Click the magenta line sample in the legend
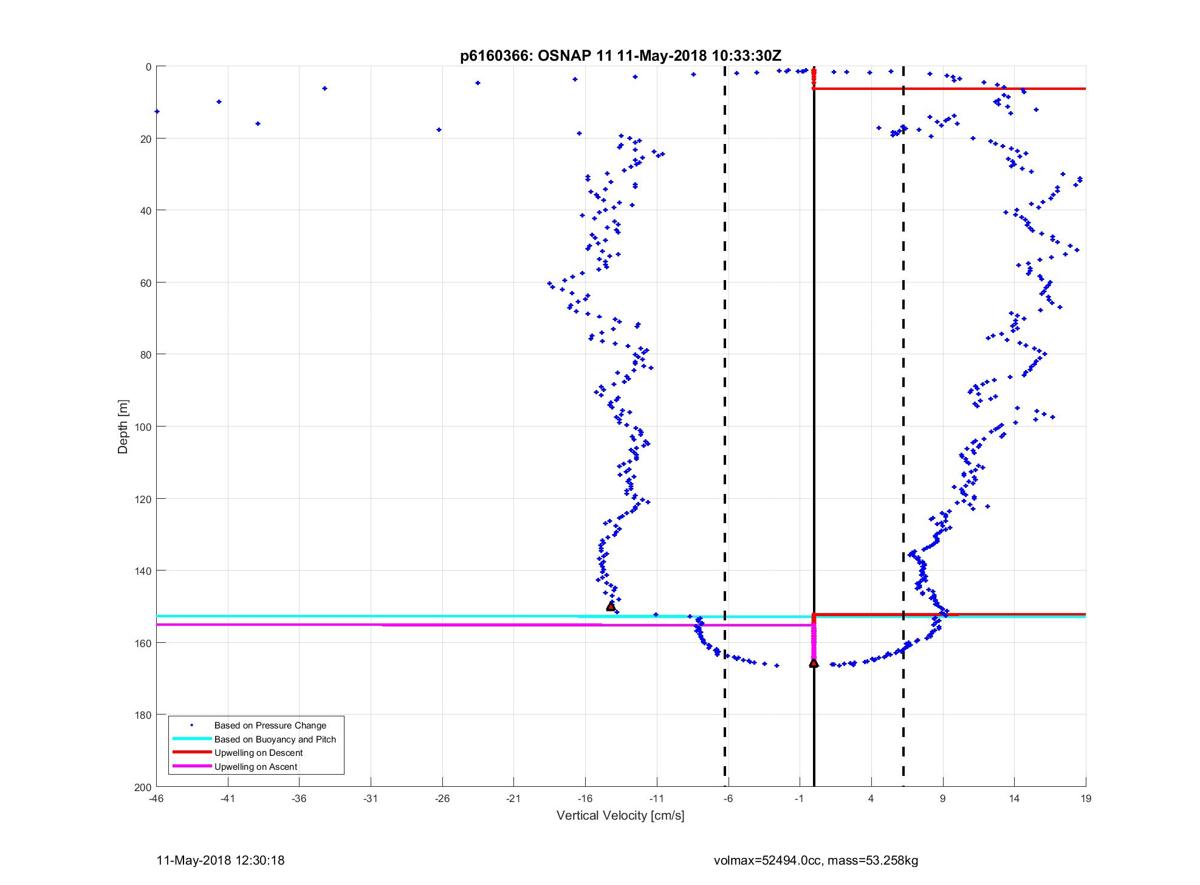This screenshot has height=885, width=1200. 192,767
